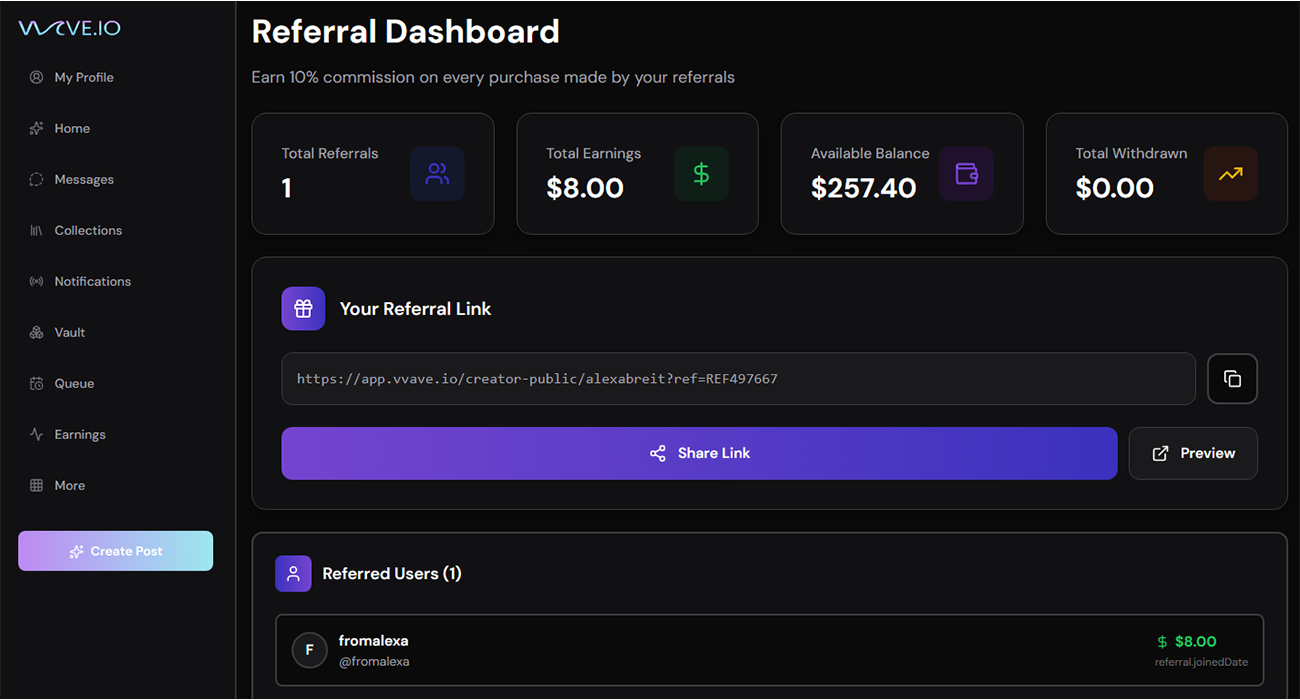Image resolution: width=1300 pixels, height=700 pixels.
Task: Open My Profile in sidebar
Action: pyautogui.click(x=83, y=77)
